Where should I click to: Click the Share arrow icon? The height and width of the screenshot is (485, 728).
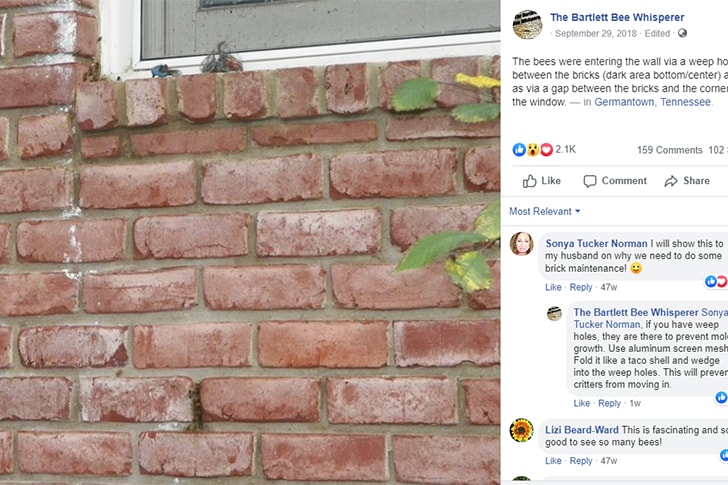tap(671, 181)
